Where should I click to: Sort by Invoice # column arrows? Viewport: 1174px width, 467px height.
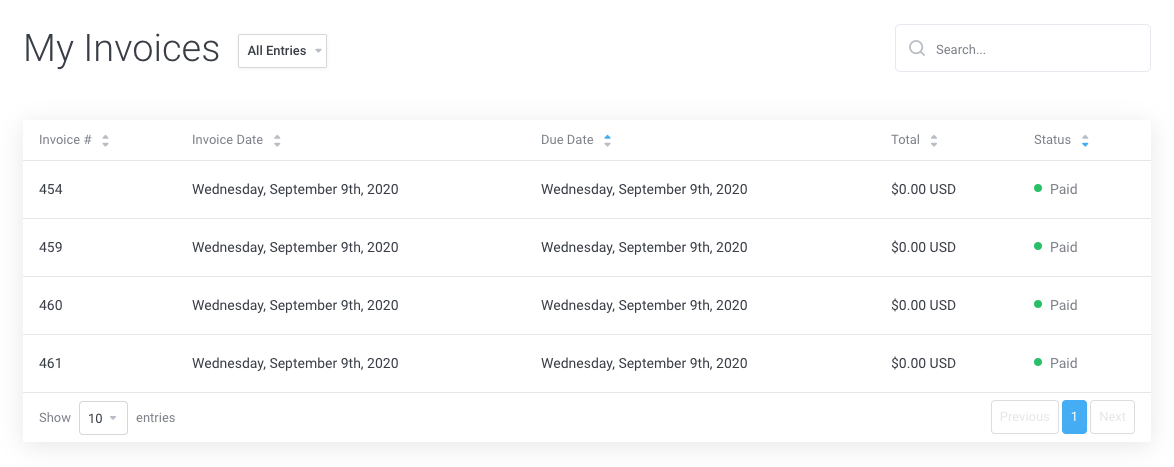[105, 141]
